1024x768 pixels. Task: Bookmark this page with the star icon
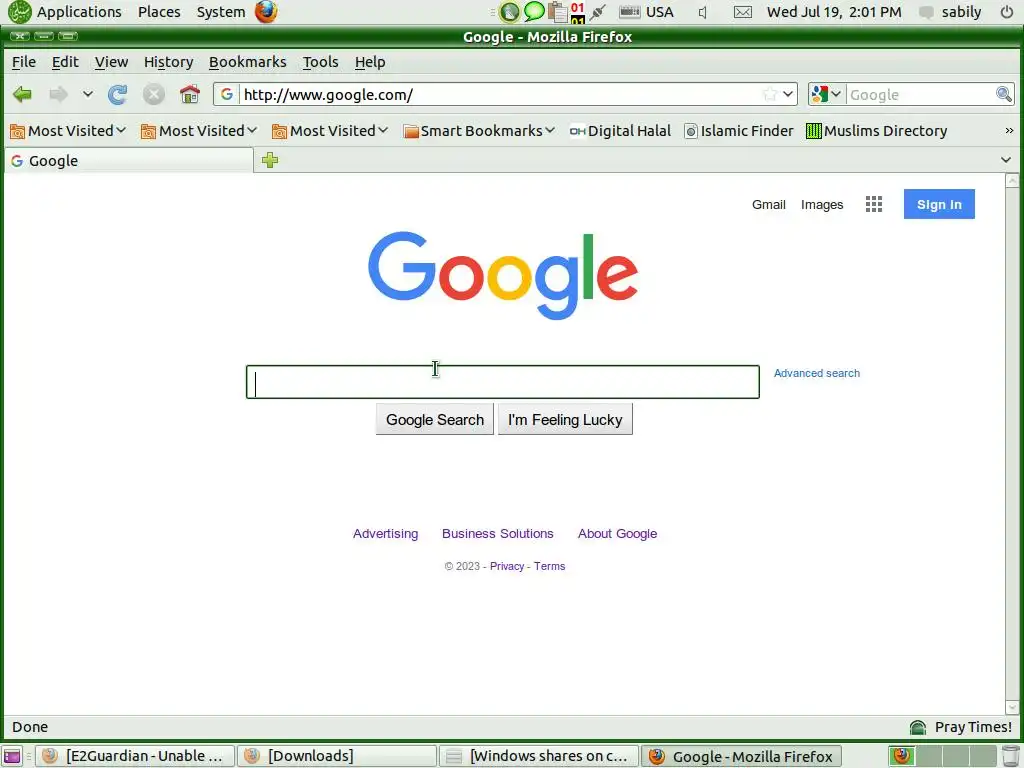(x=770, y=94)
